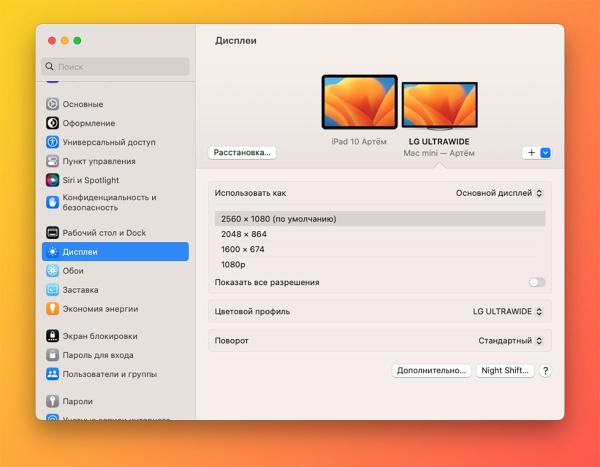Click Рабочий стол и Dock label

coord(104,233)
